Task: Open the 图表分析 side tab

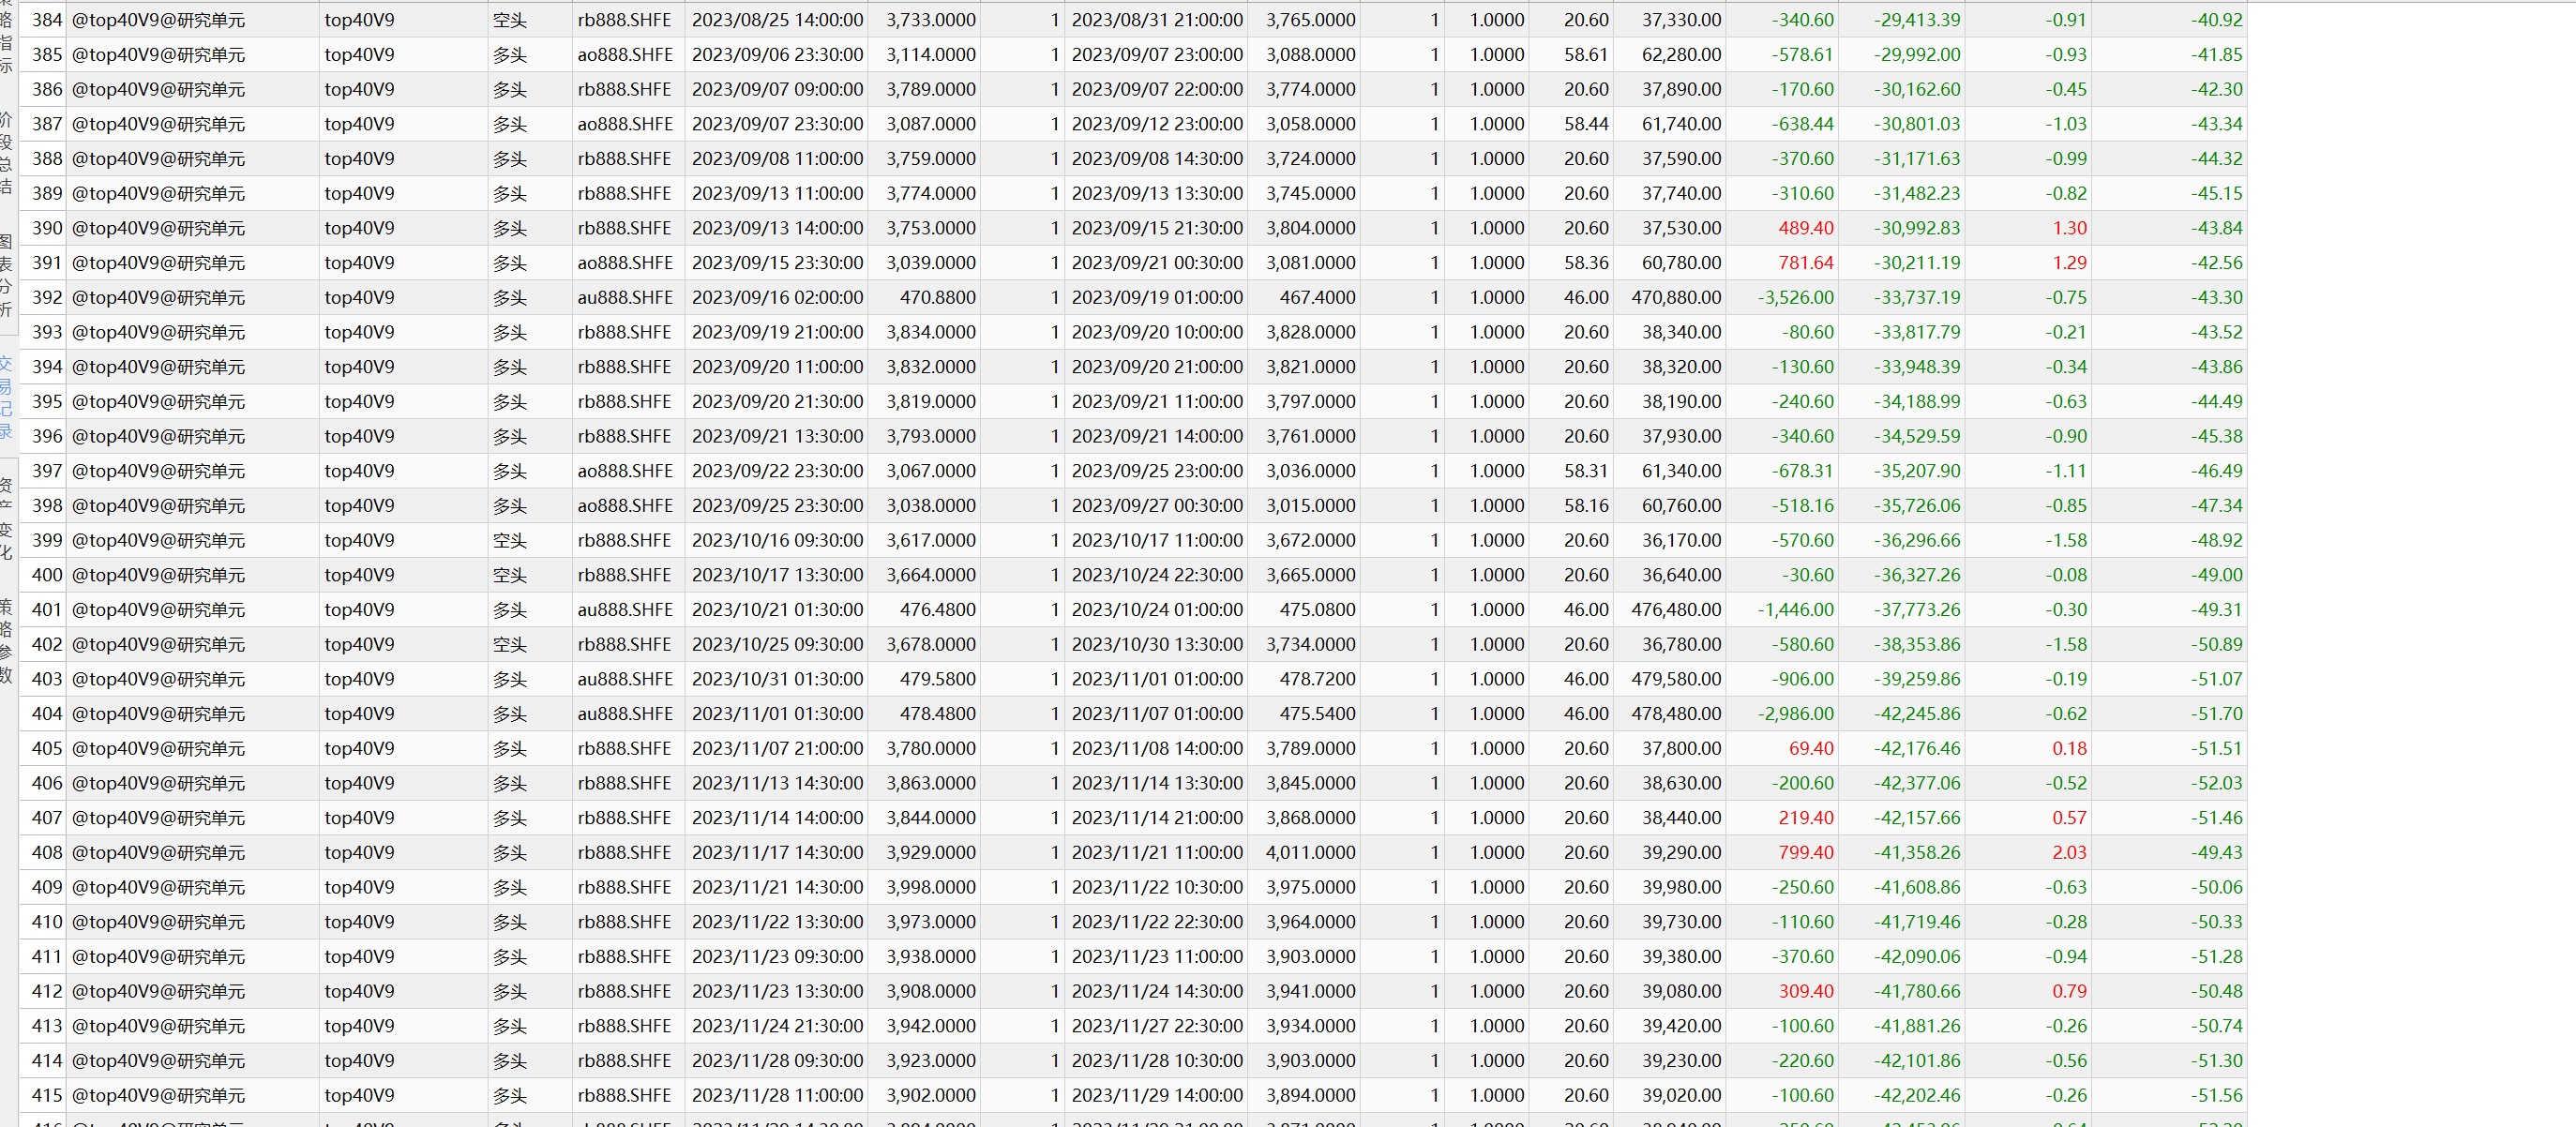Action: 6,275
